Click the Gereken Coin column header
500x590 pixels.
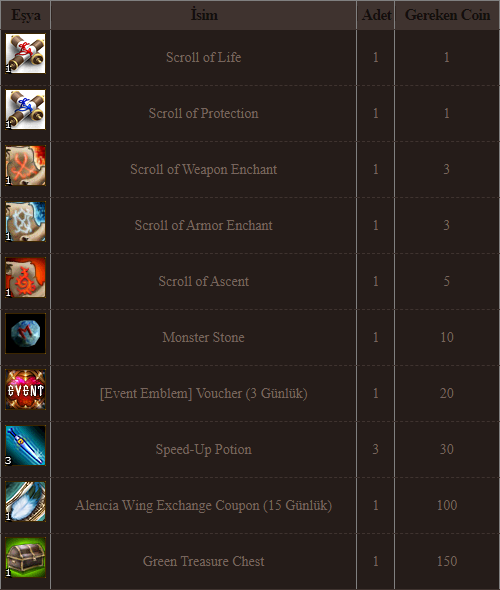(x=447, y=15)
